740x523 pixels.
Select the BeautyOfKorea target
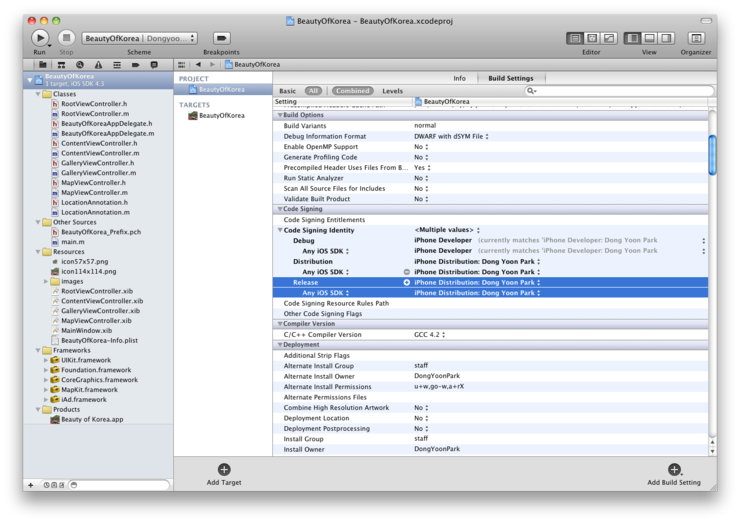coord(221,116)
